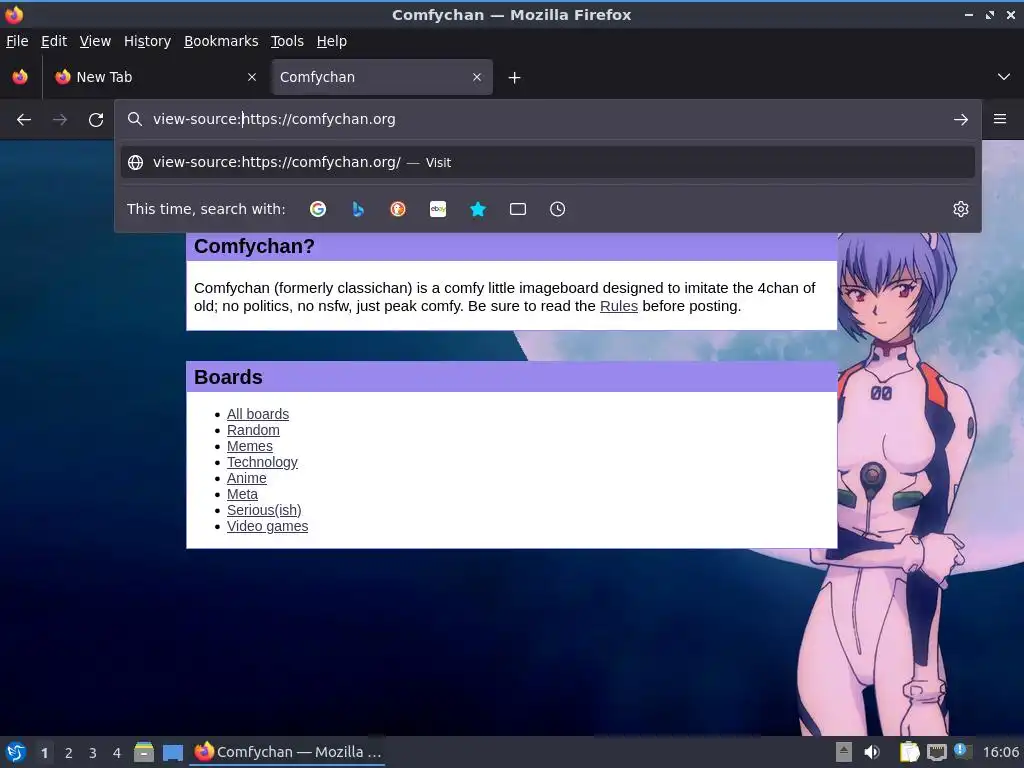1024x768 pixels.
Task: Open the Anime board link
Action: pyautogui.click(x=246, y=478)
